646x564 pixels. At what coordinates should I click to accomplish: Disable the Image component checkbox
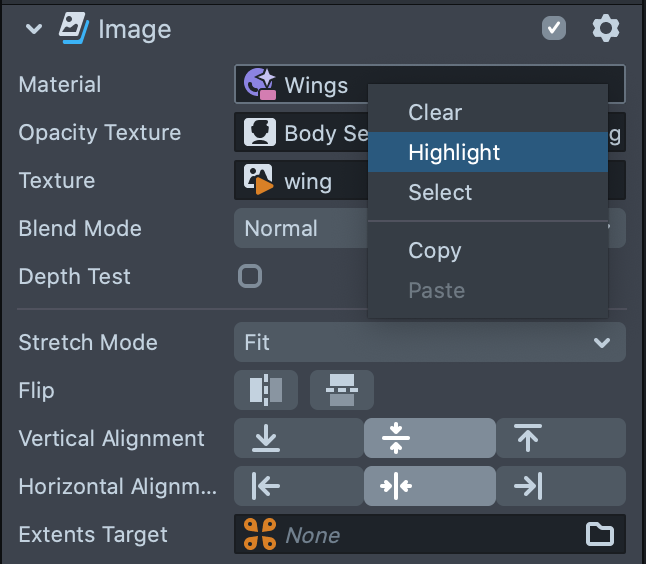554,28
